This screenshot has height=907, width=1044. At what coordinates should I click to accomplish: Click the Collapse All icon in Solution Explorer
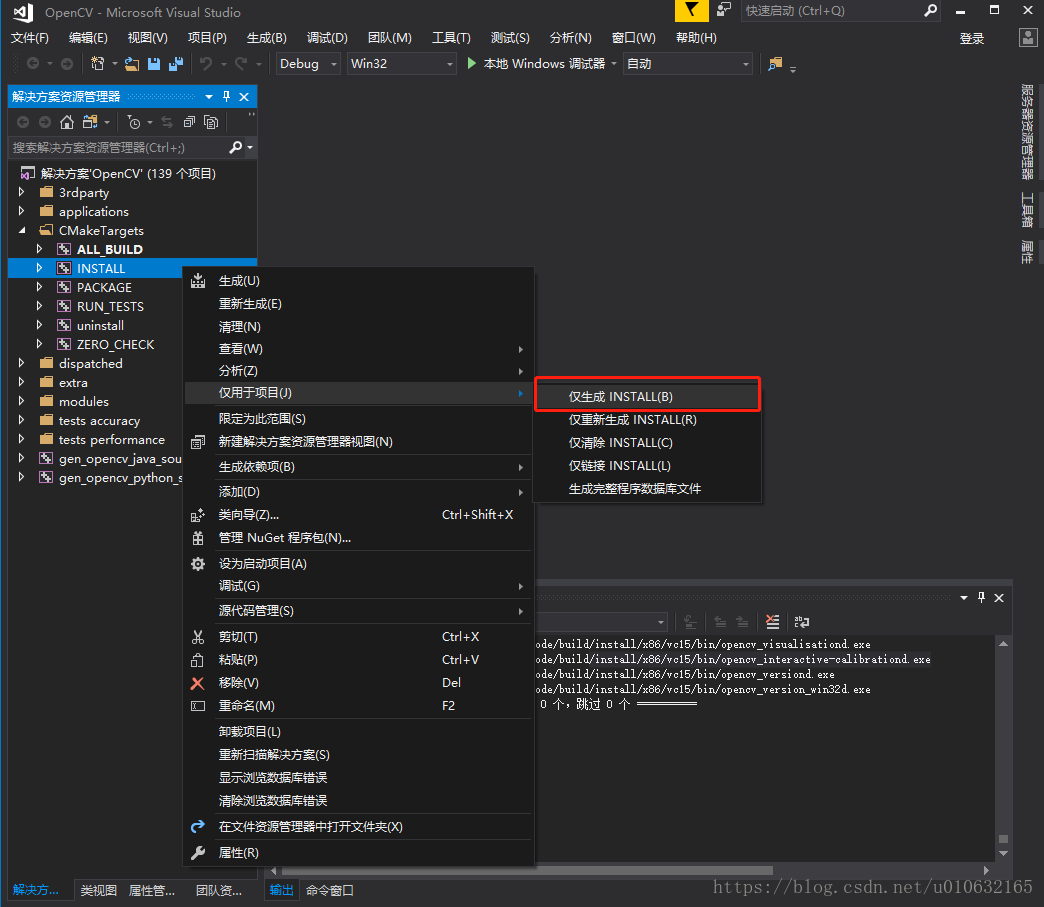coord(189,122)
